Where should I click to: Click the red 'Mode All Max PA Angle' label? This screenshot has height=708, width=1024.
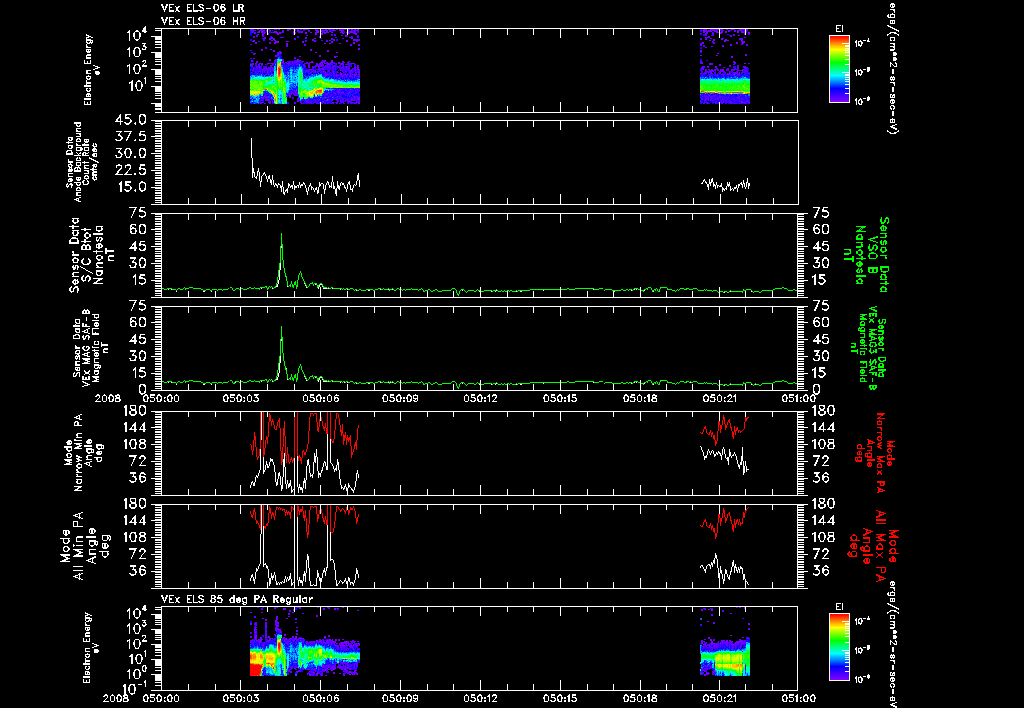click(x=874, y=544)
